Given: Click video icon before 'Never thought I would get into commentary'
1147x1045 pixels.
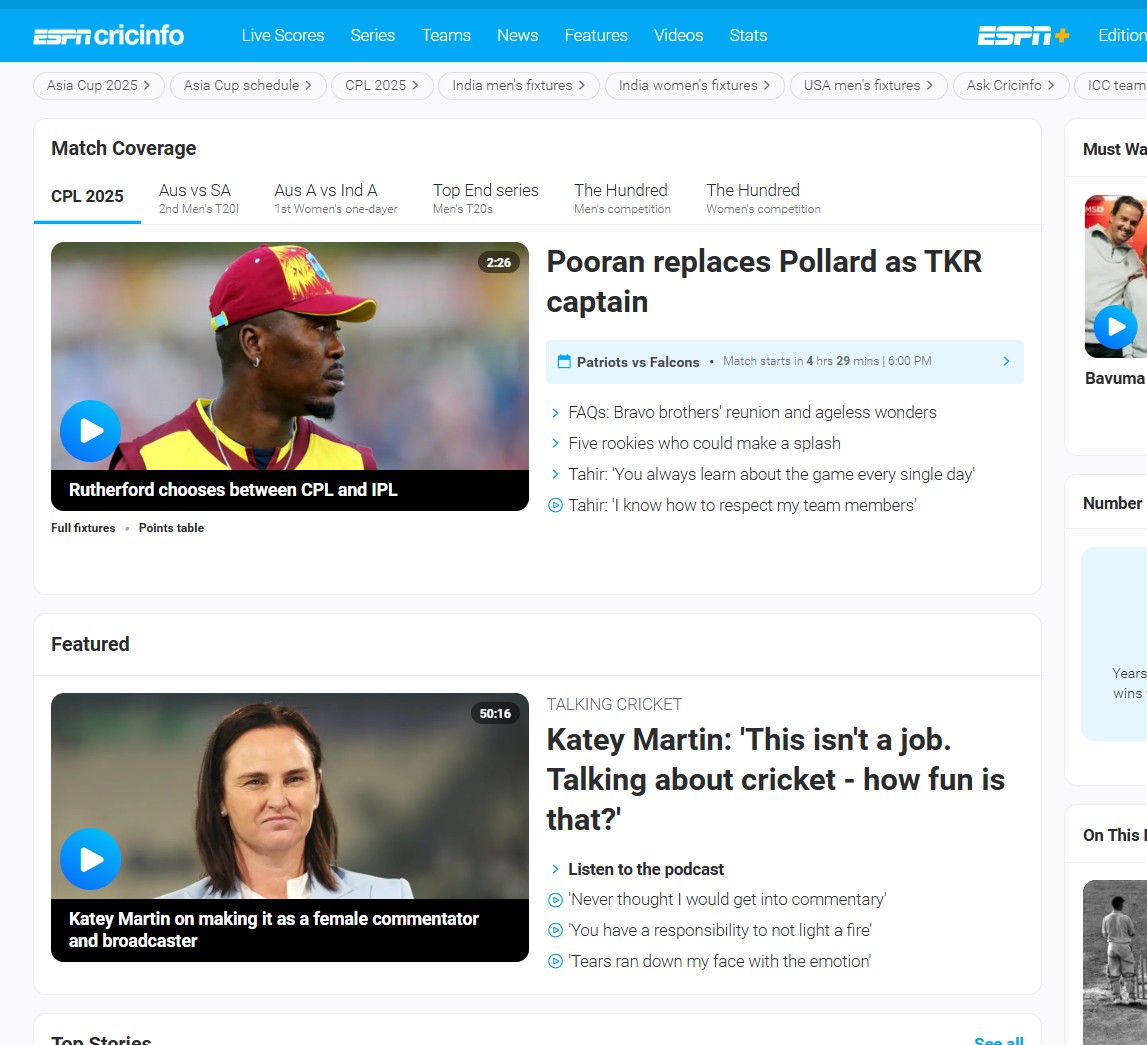Looking at the screenshot, I should coord(555,899).
